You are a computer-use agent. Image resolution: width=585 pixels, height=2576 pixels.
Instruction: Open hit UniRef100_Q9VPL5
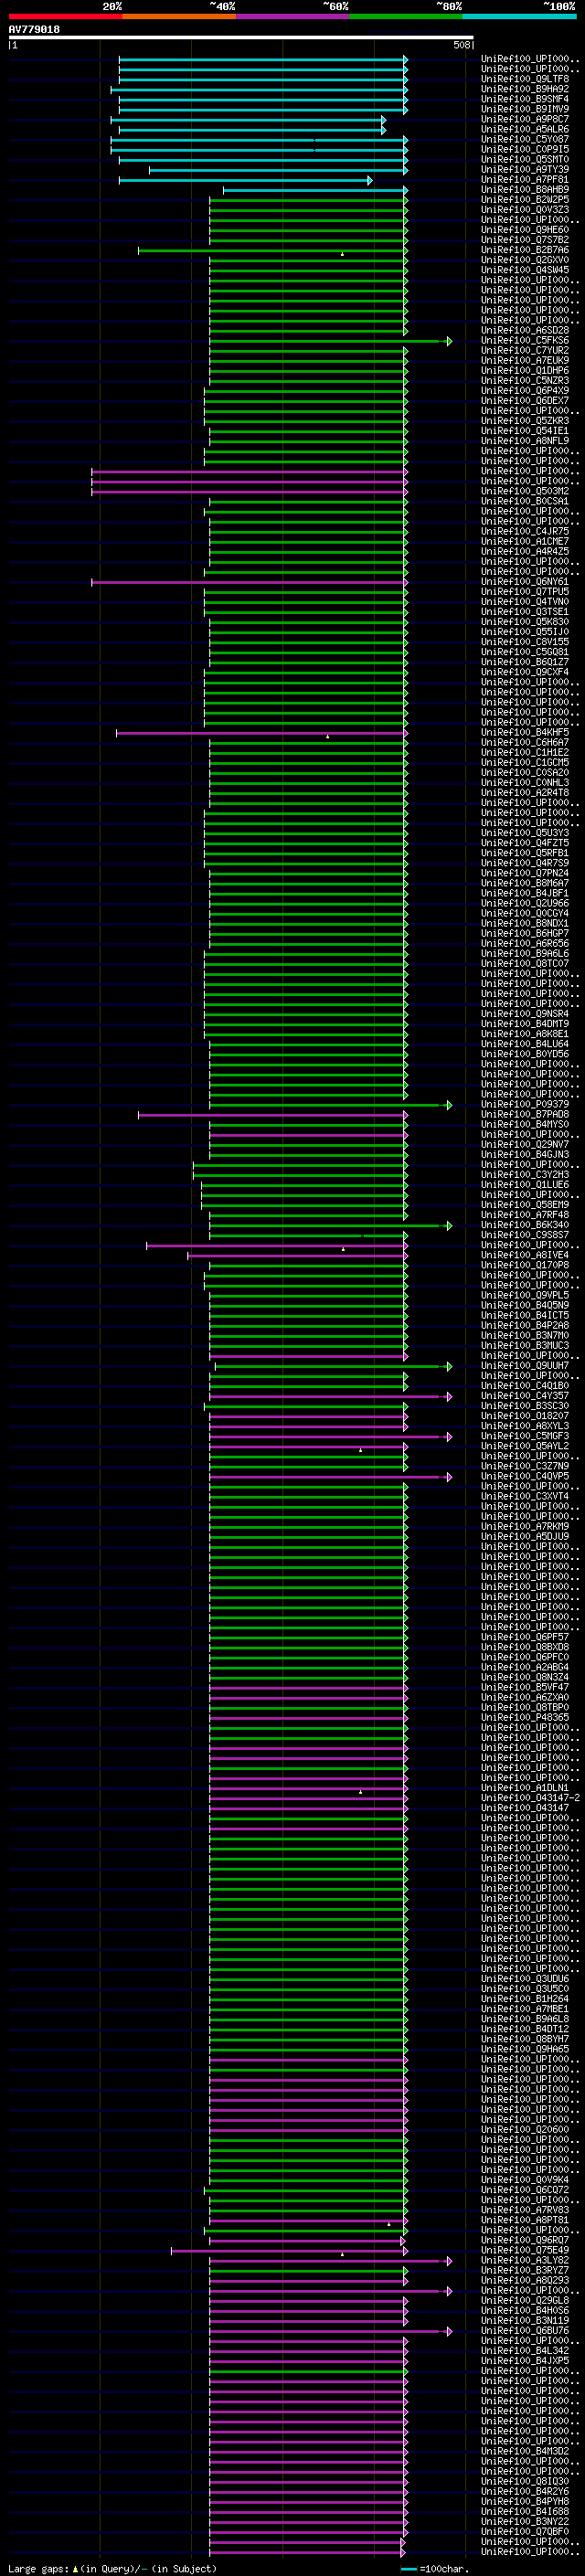click(525, 1296)
